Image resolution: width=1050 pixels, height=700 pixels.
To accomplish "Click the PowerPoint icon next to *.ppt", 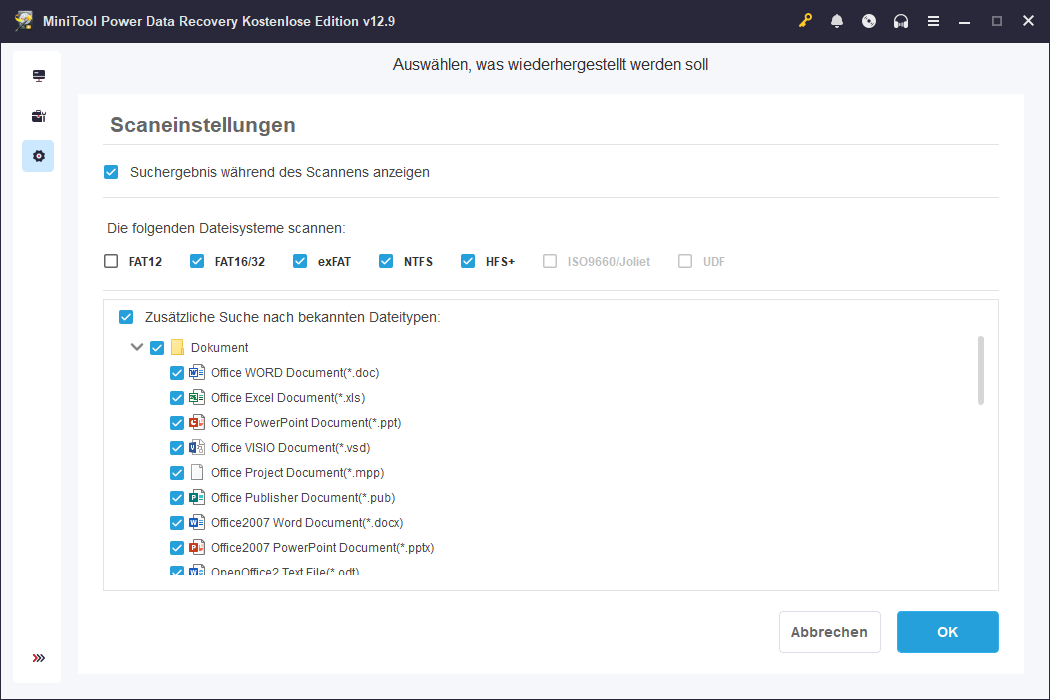I will [196, 423].
